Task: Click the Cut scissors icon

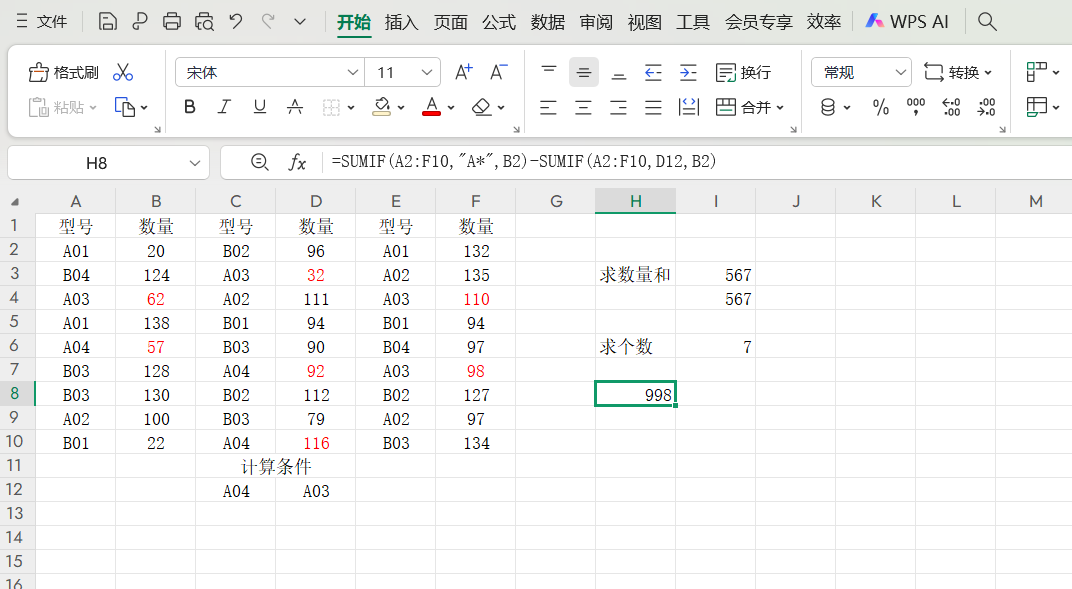Action: click(x=124, y=72)
